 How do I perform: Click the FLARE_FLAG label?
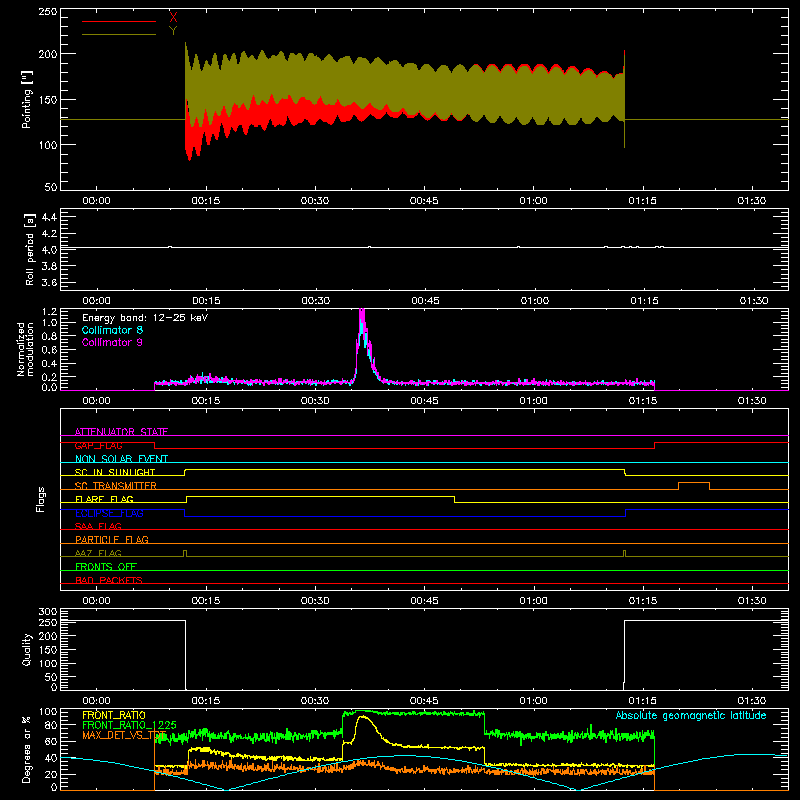(104, 499)
